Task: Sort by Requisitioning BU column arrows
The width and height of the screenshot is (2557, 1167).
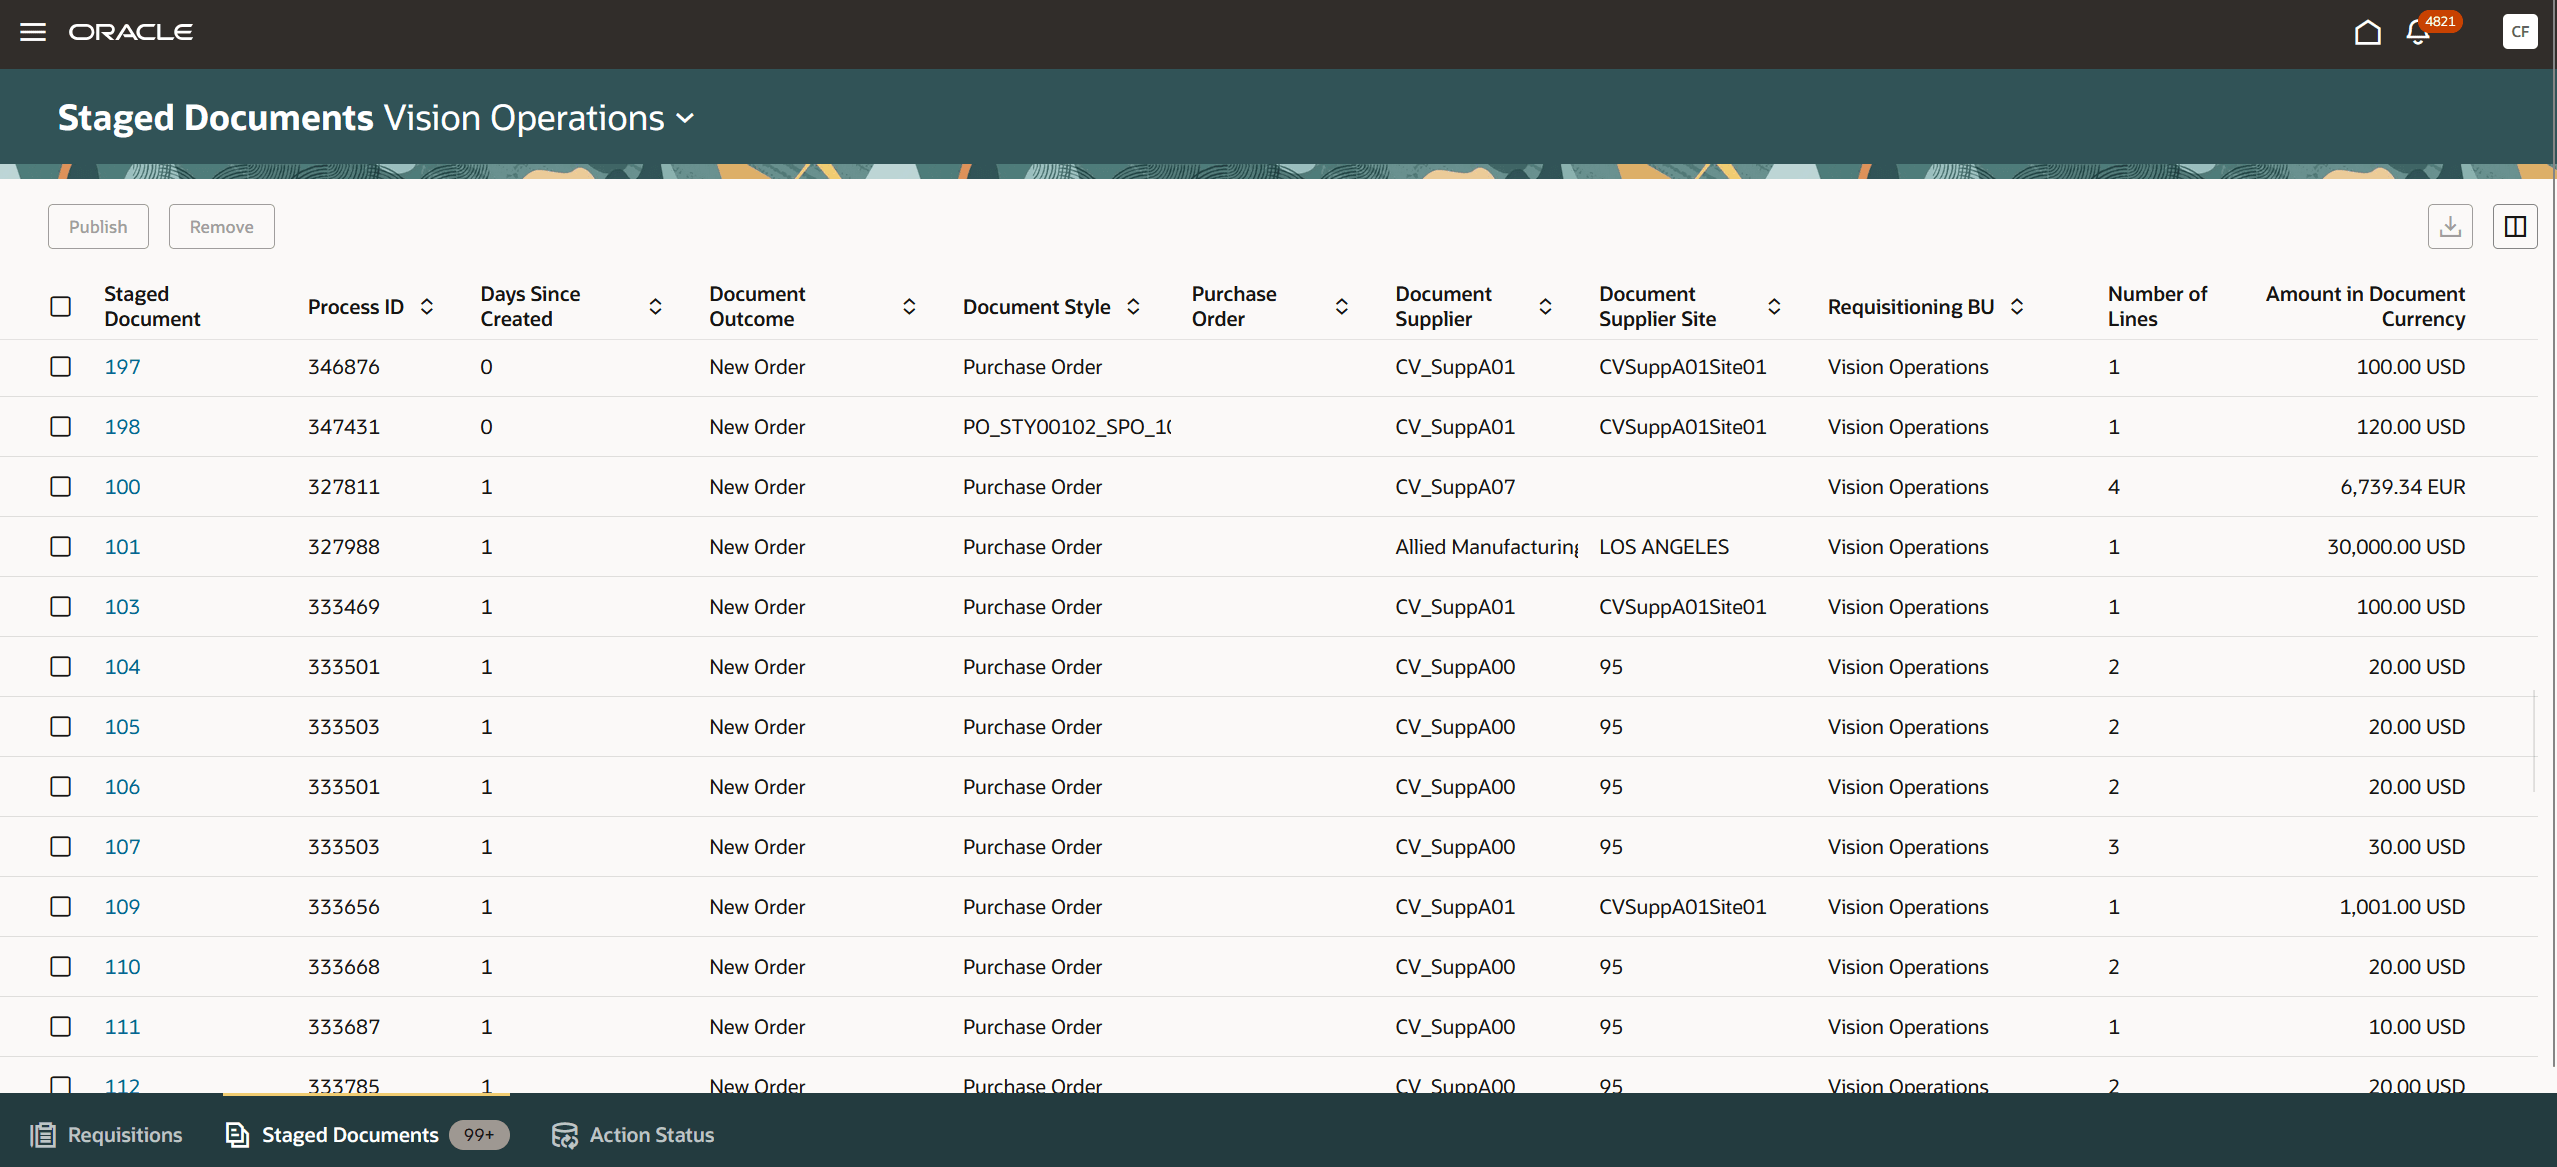Action: click(2017, 307)
